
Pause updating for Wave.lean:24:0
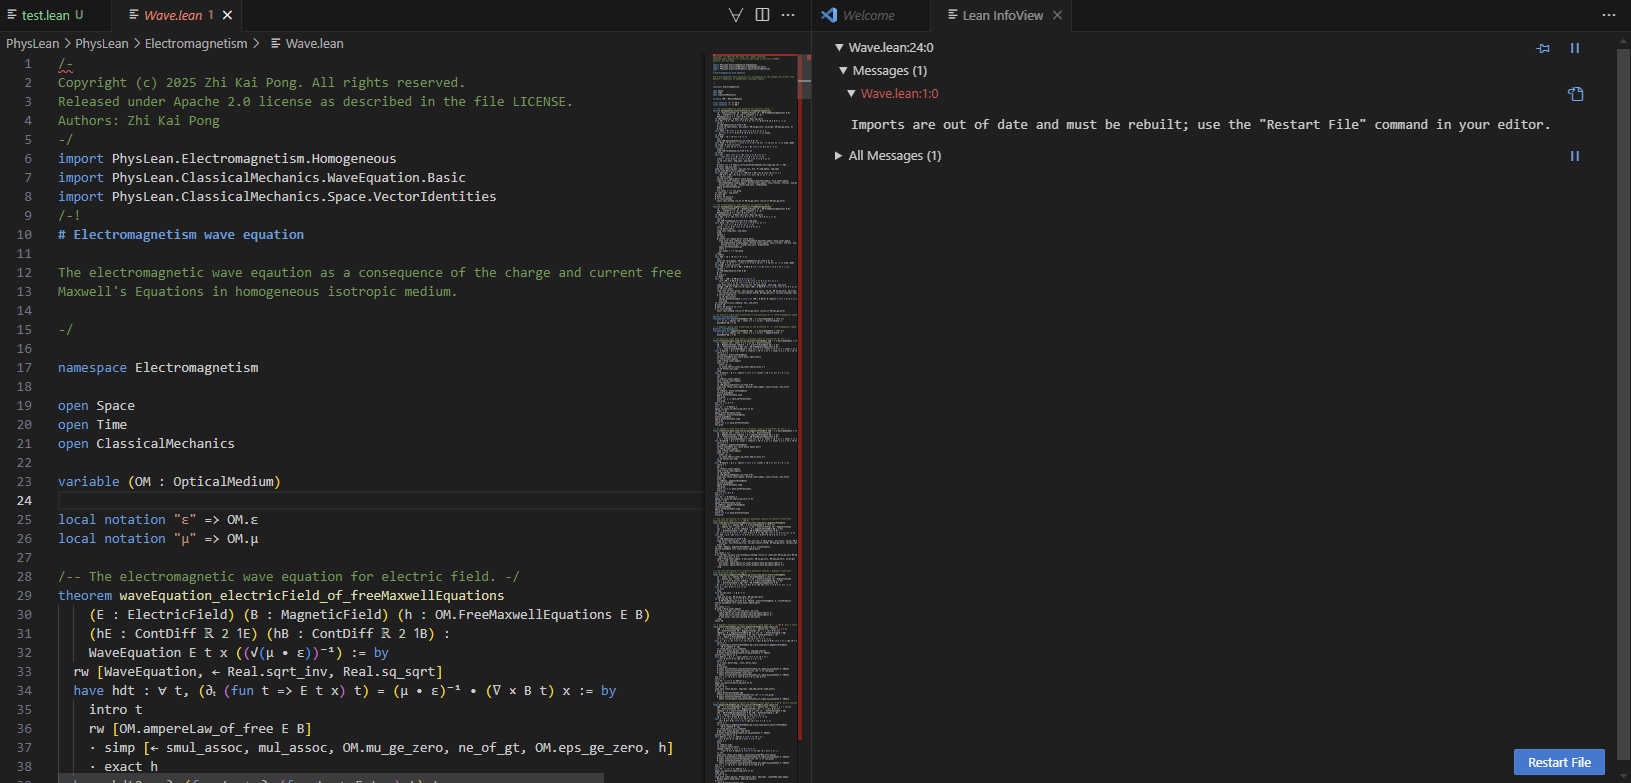[x=1575, y=48]
